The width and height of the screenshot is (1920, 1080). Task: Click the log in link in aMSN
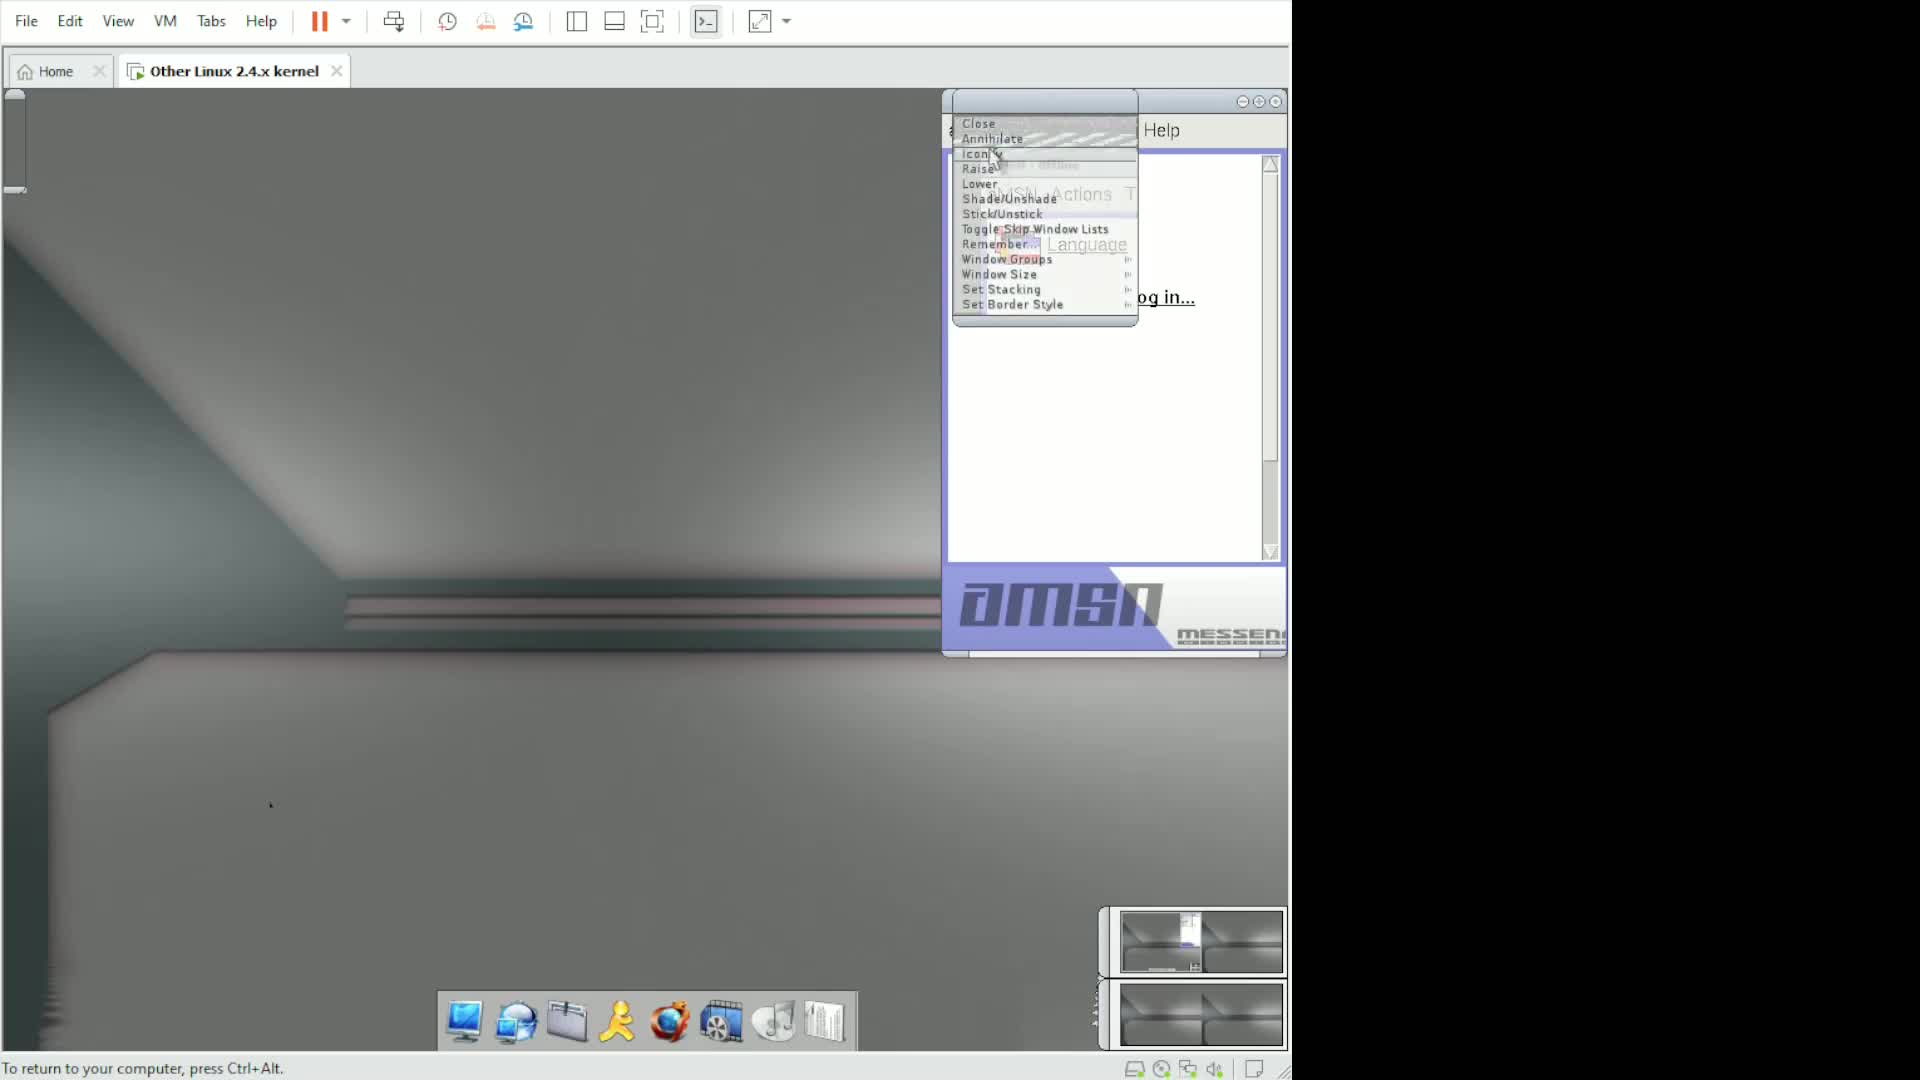(1166, 297)
